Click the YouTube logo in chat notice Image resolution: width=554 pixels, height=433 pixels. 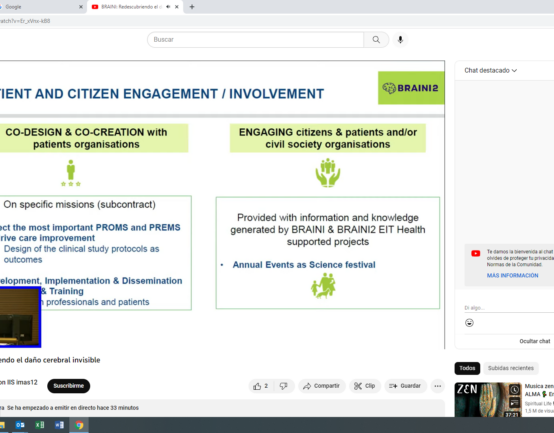(476, 254)
